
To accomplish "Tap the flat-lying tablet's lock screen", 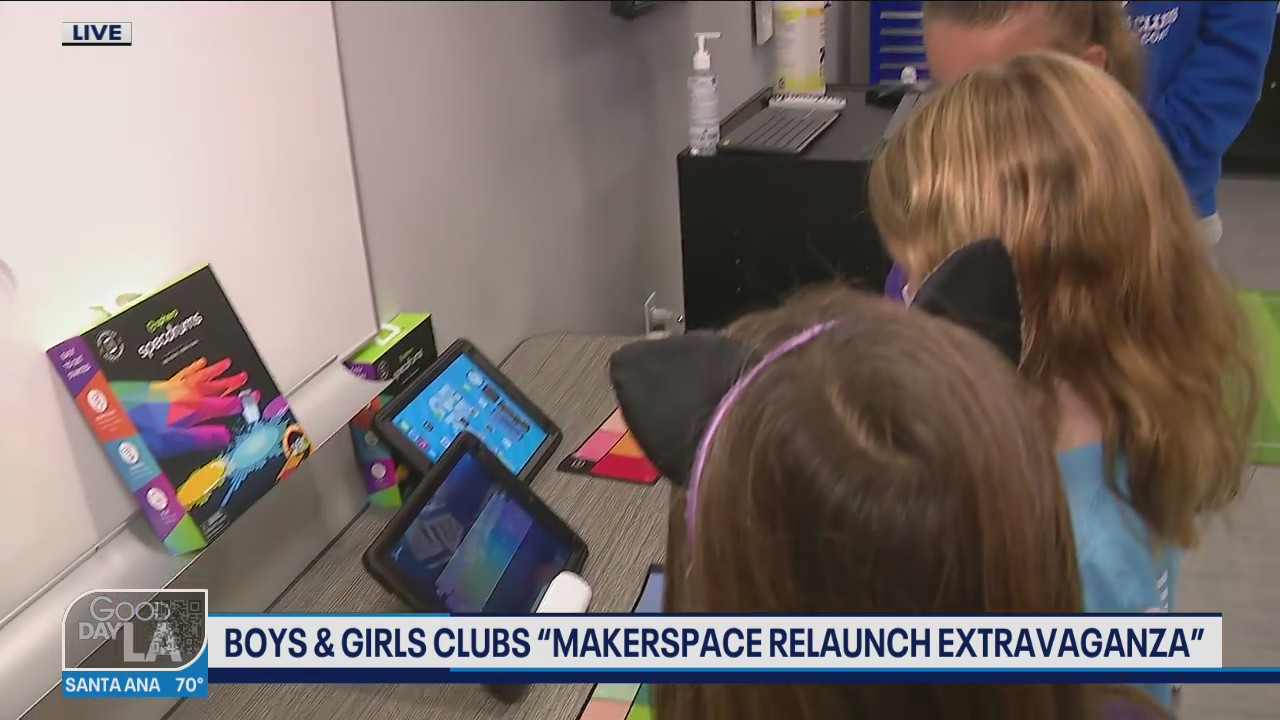I will tap(481, 524).
